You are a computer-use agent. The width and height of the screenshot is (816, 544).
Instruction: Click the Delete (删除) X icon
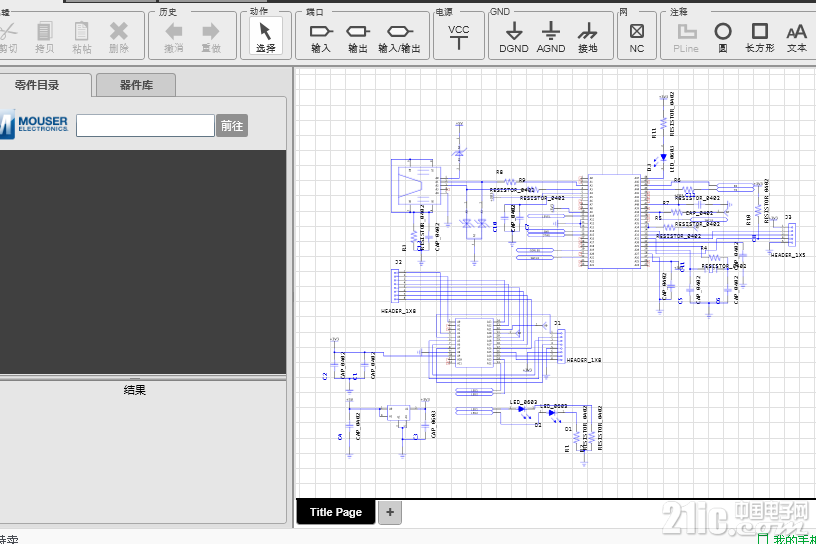point(119,37)
